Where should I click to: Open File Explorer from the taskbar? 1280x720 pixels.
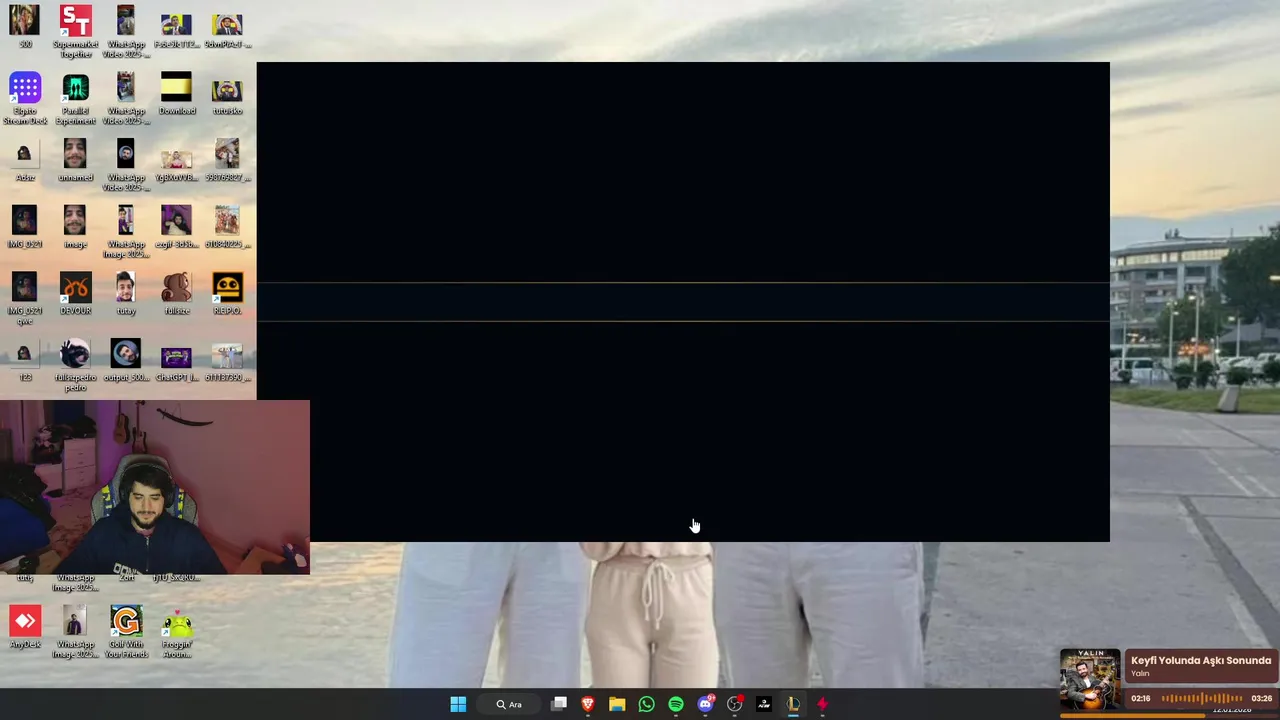(617, 704)
